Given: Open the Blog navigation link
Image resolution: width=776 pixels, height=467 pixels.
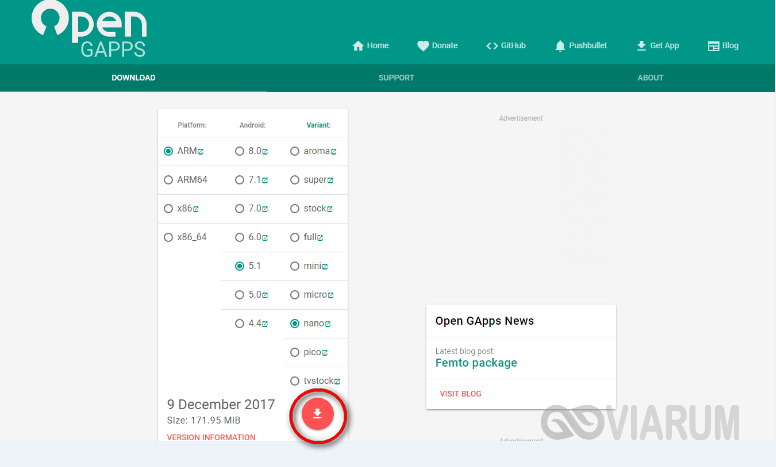Looking at the screenshot, I should (x=723, y=46).
